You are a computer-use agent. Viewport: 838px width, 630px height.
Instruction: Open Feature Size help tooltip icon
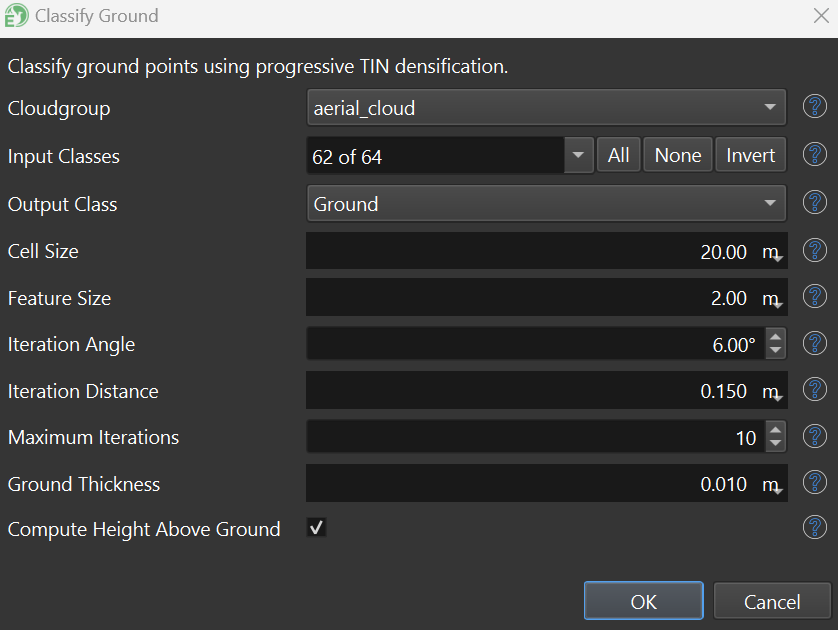click(x=815, y=297)
